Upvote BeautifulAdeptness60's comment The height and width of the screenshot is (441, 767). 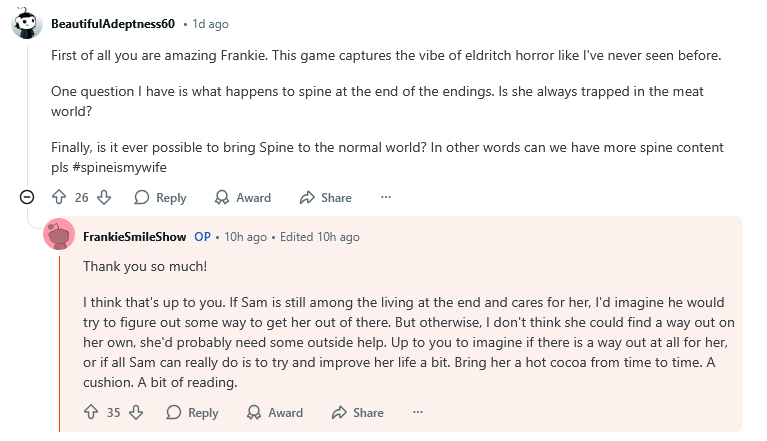pos(59,198)
